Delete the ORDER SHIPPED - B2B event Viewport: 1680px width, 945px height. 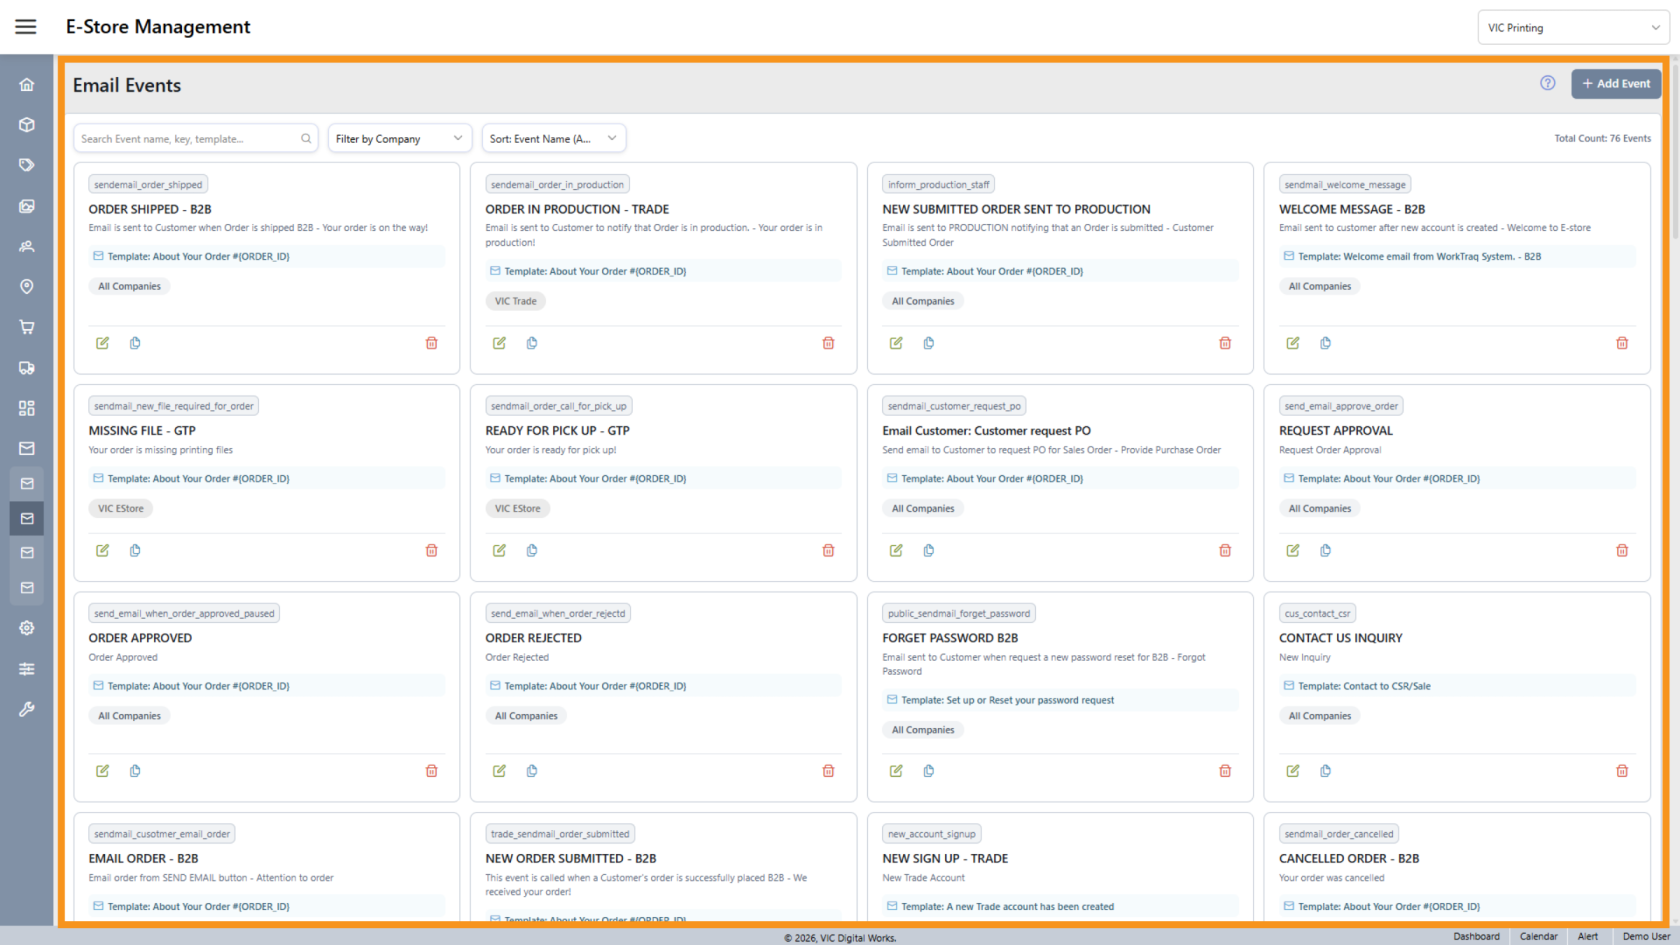[x=432, y=343]
